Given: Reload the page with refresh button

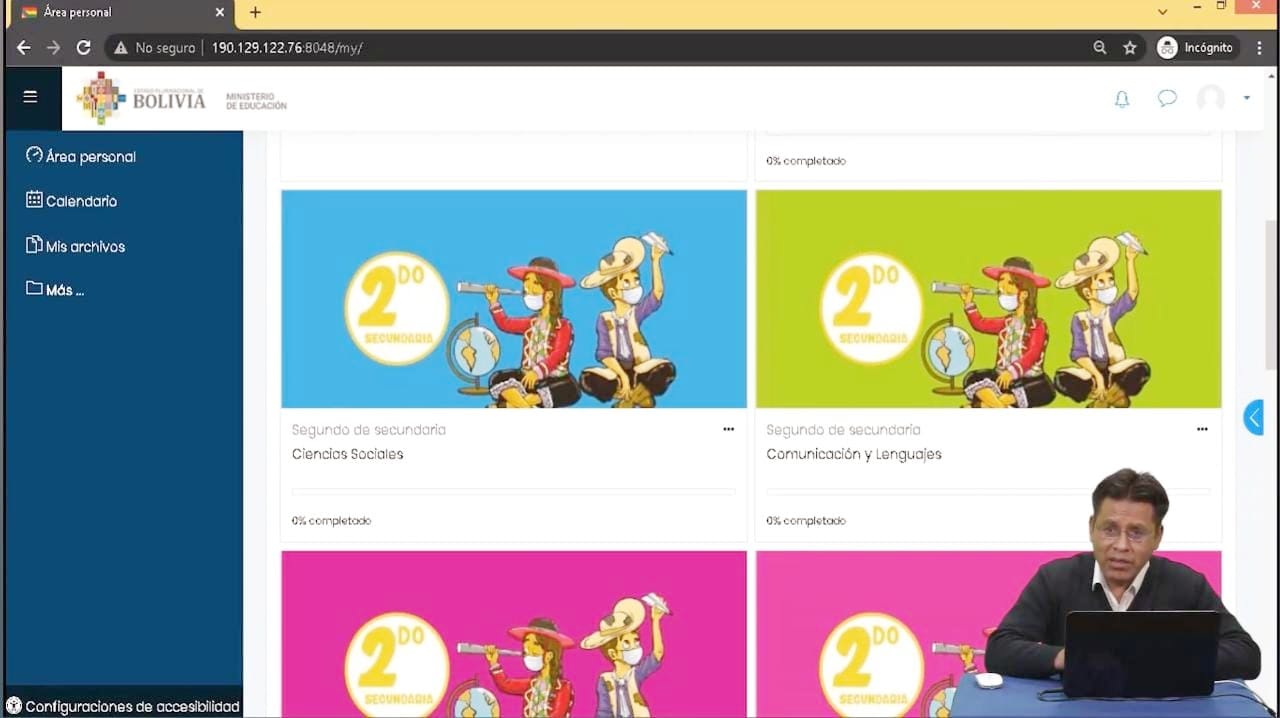Looking at the screenshot, I should pyautogui.click(x=84, y=47).
